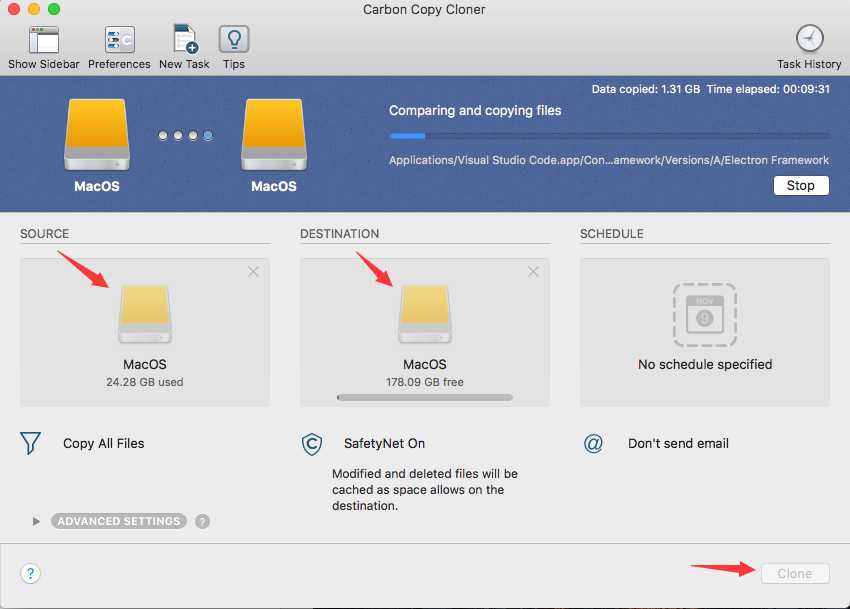Click the Electron Framework file path text

[609, 160]
